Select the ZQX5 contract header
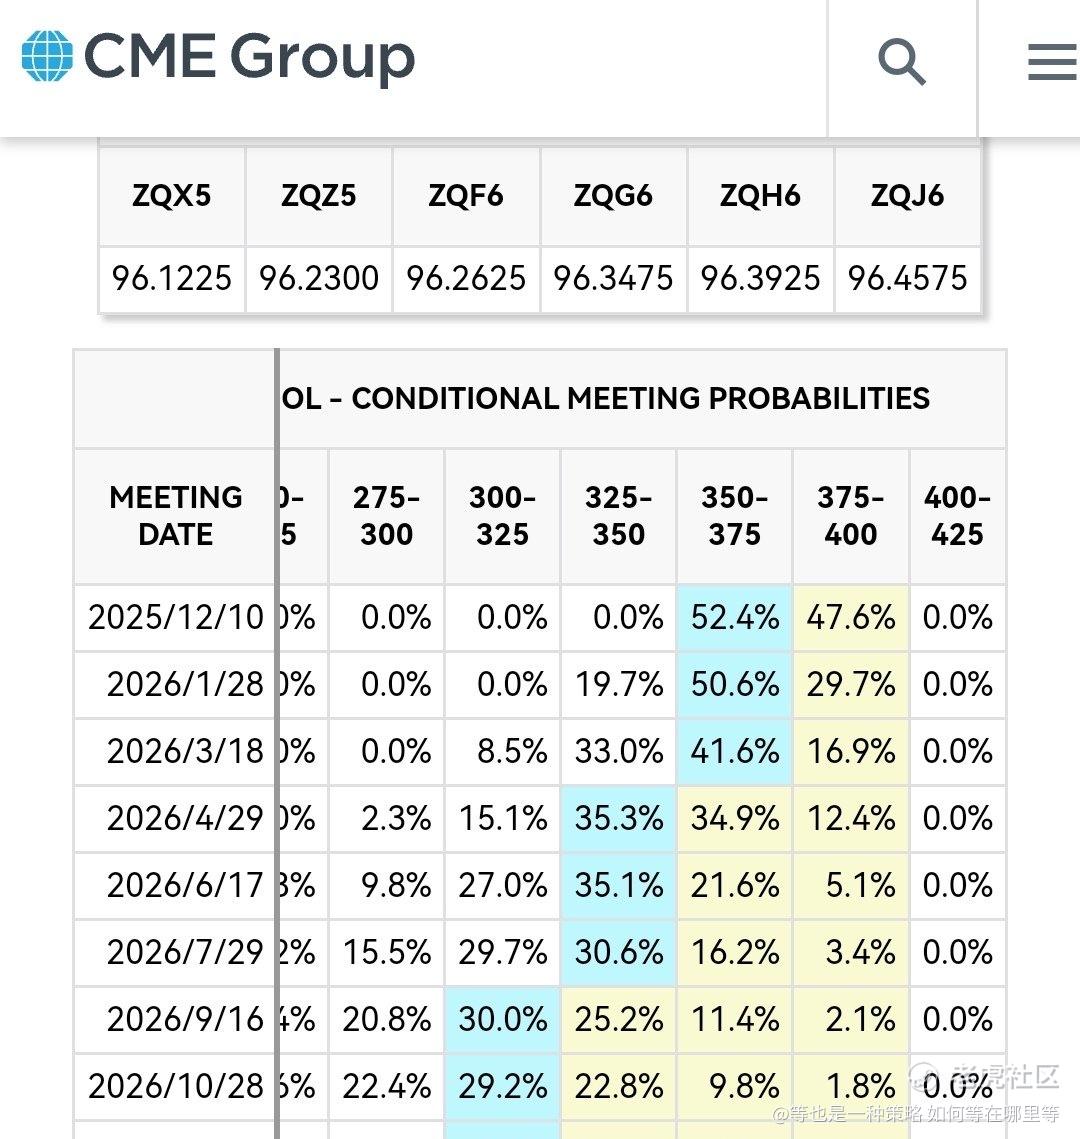Screen dimensions: 1080x1139 172,196
